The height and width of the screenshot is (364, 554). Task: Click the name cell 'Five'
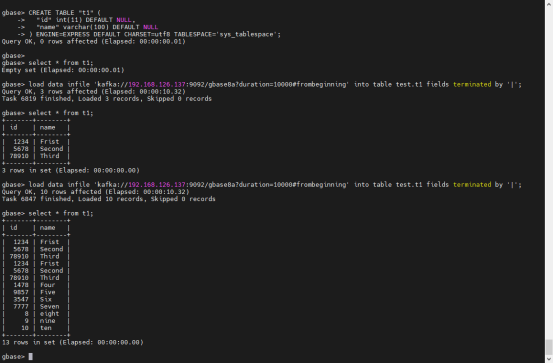click(x=47, y=292)
